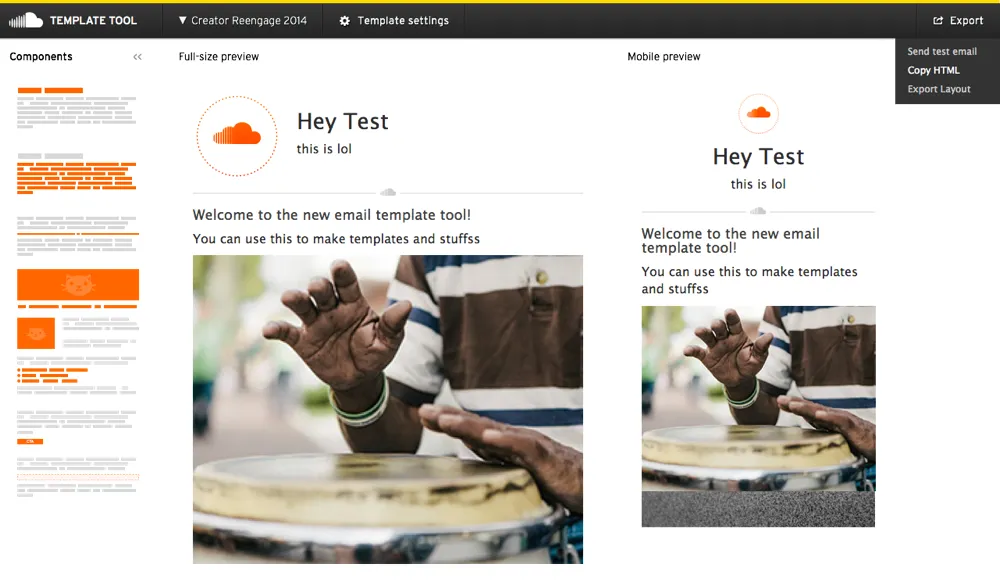The image size is (1000, 586).
Task: Click the Template settings gear icon
Action: coord(345,21)
